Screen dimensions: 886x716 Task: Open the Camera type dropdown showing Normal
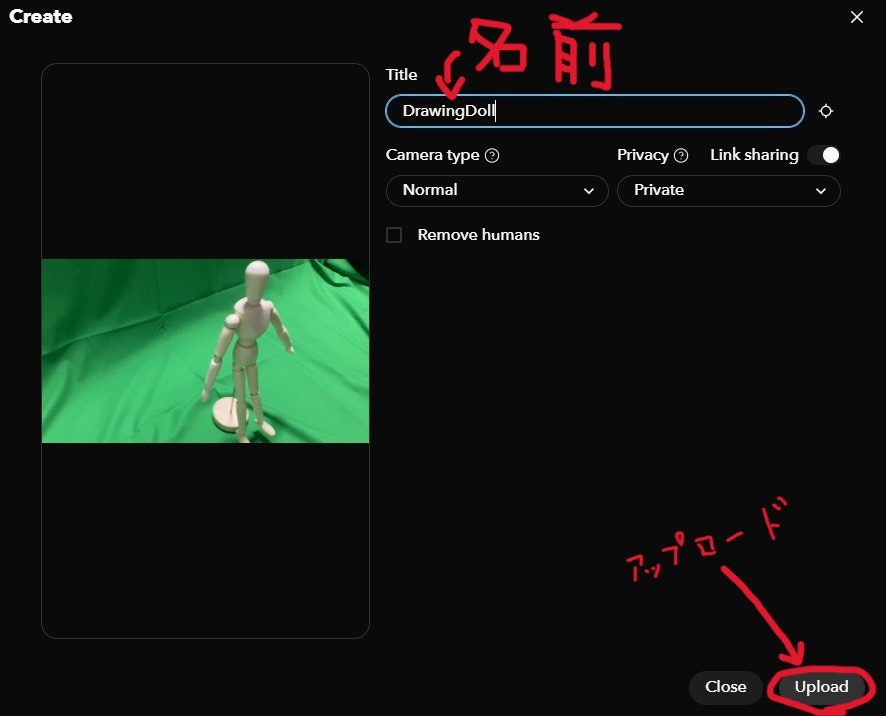(x=497, y=190)
